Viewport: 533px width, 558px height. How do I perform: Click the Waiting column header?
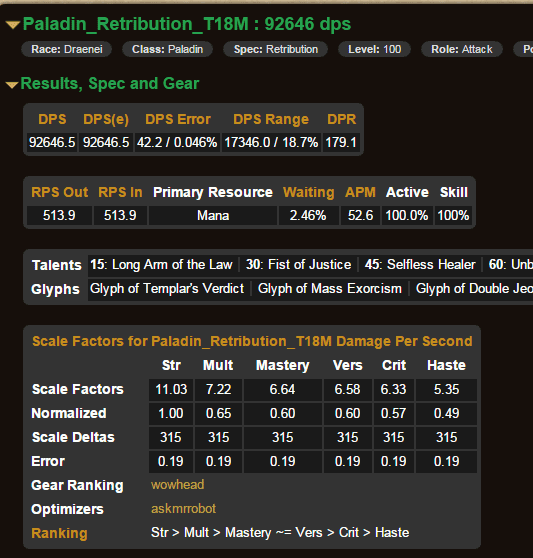tap(308, 192)
